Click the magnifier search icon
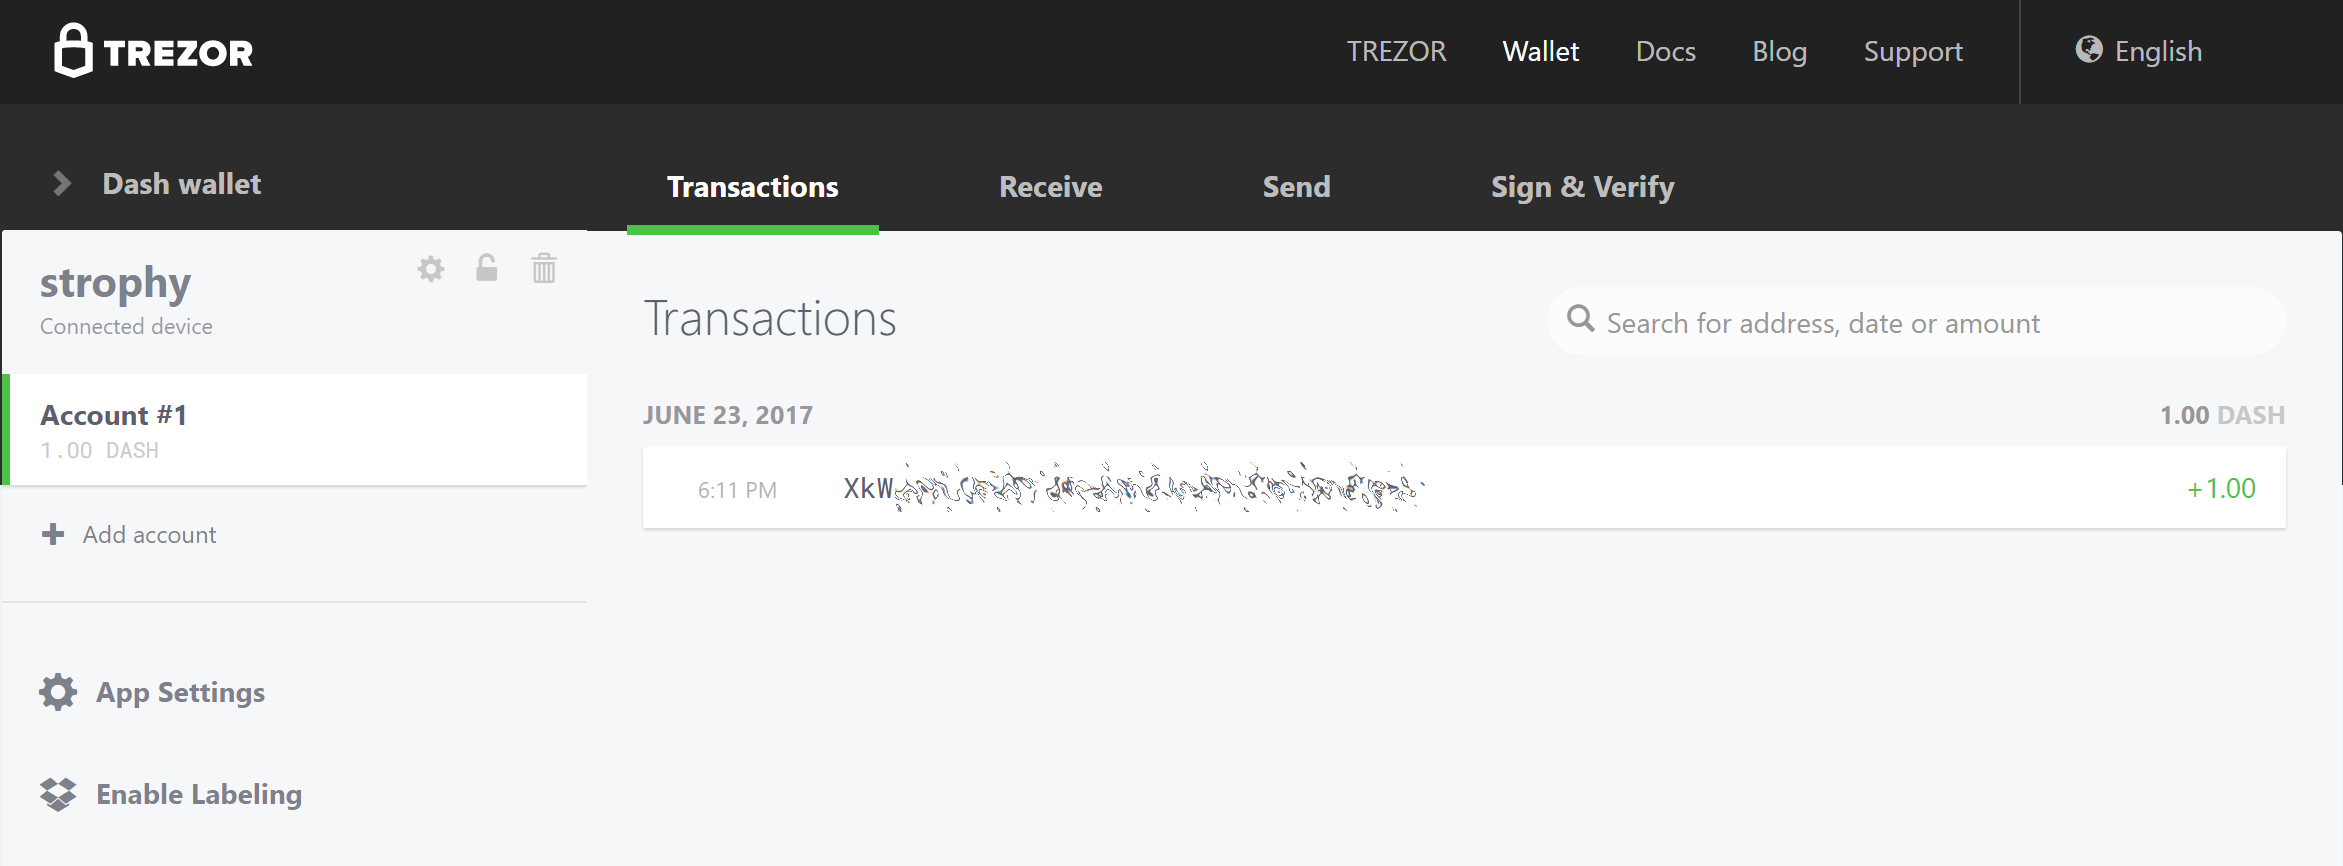Image resolution: width=2343 pixels, height=866 pixels. pos(1580,319)
